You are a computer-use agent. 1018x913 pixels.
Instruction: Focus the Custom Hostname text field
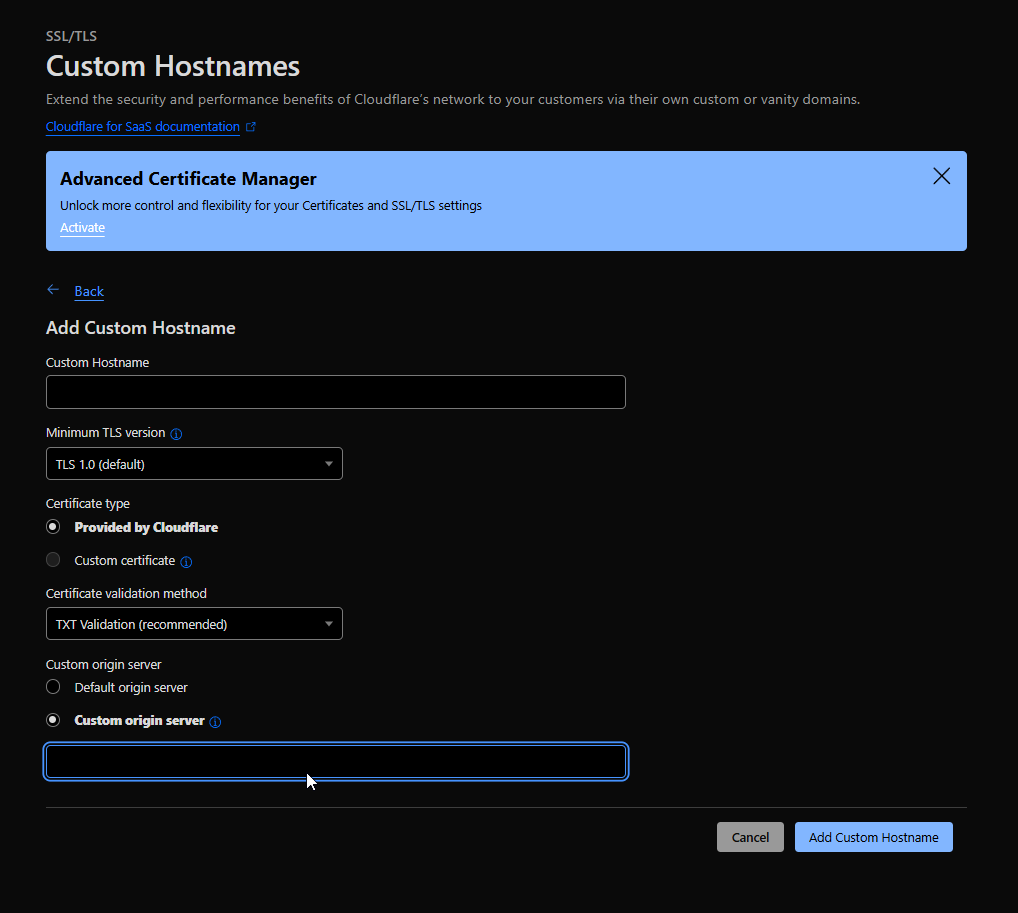tap(335, 392)
